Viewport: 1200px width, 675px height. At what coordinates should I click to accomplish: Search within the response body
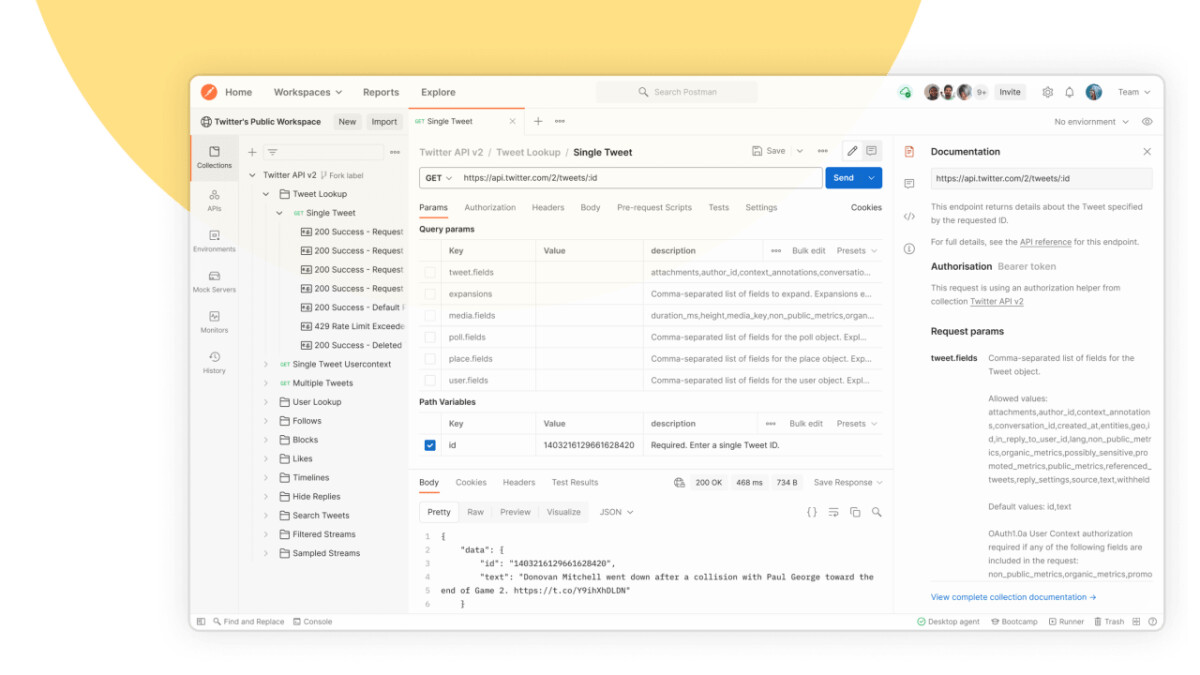pyautogui.click(x=877, y=511)
